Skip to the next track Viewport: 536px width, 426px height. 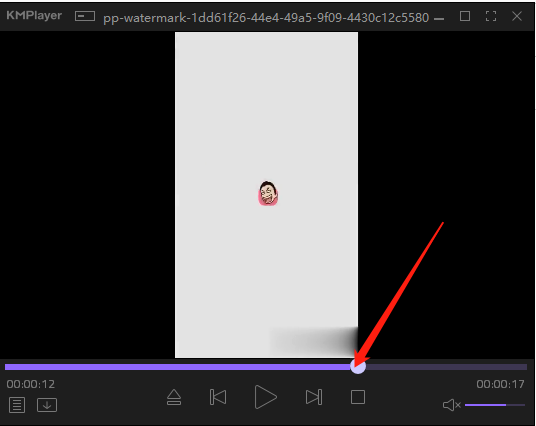pos(314,397)
